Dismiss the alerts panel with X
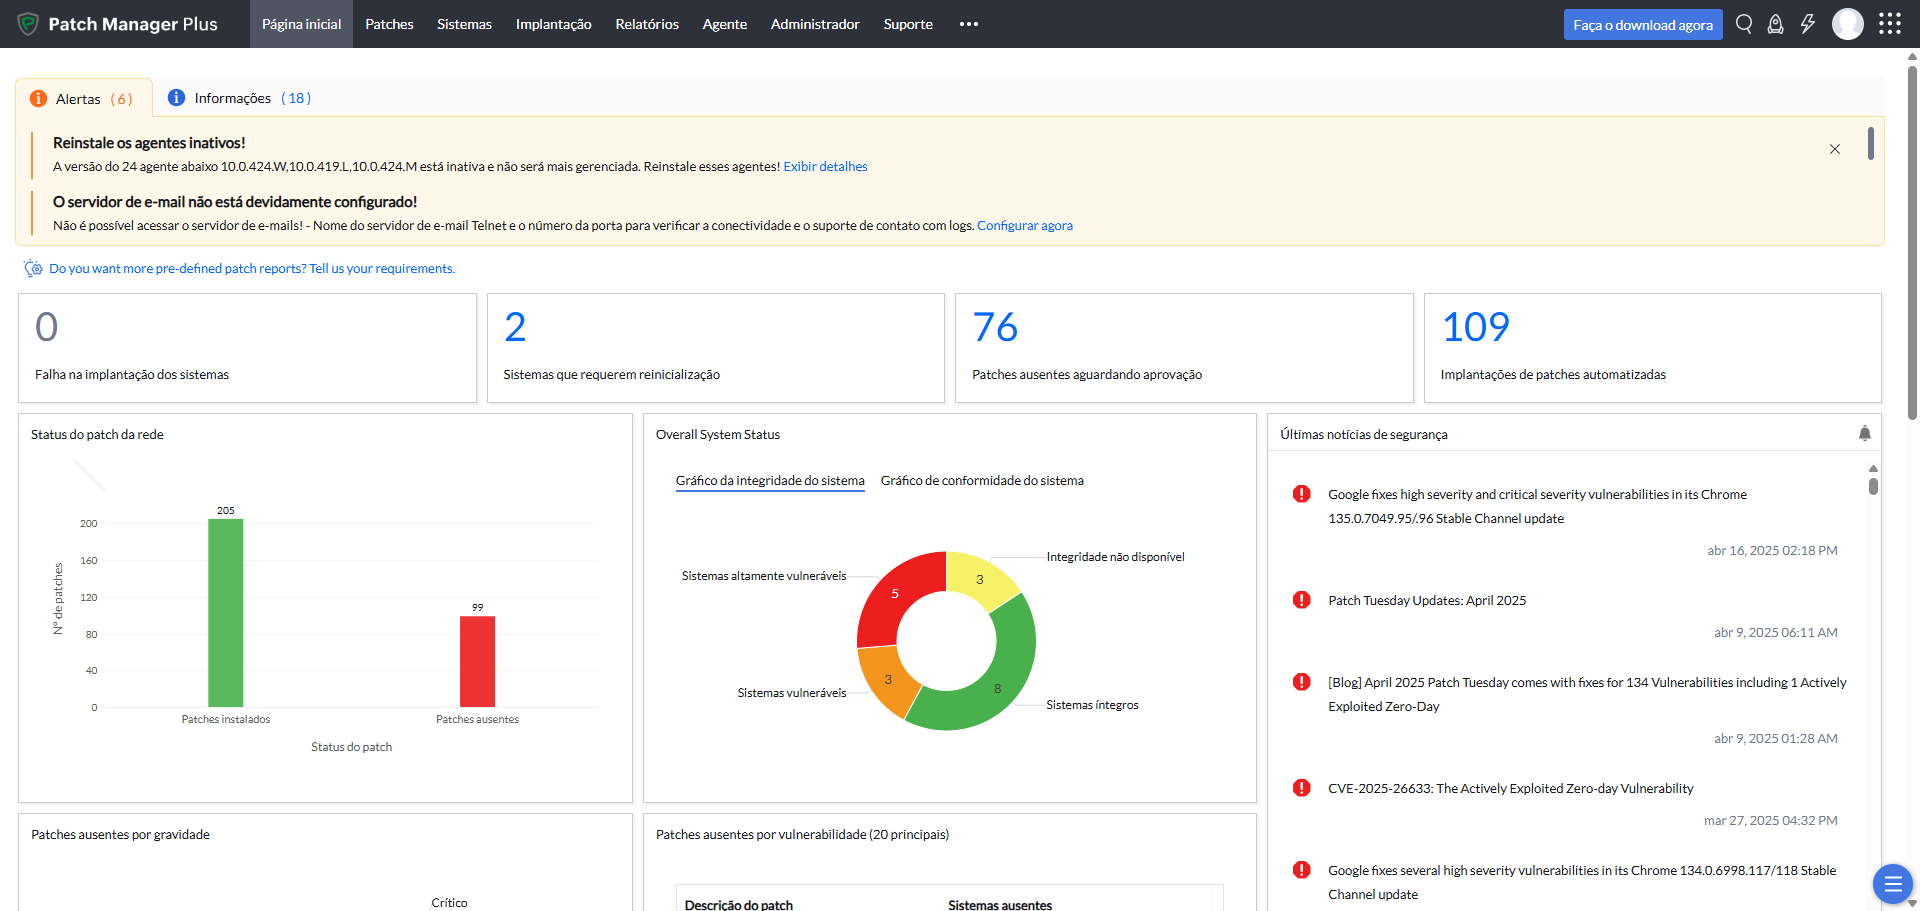 [1834, 149]
